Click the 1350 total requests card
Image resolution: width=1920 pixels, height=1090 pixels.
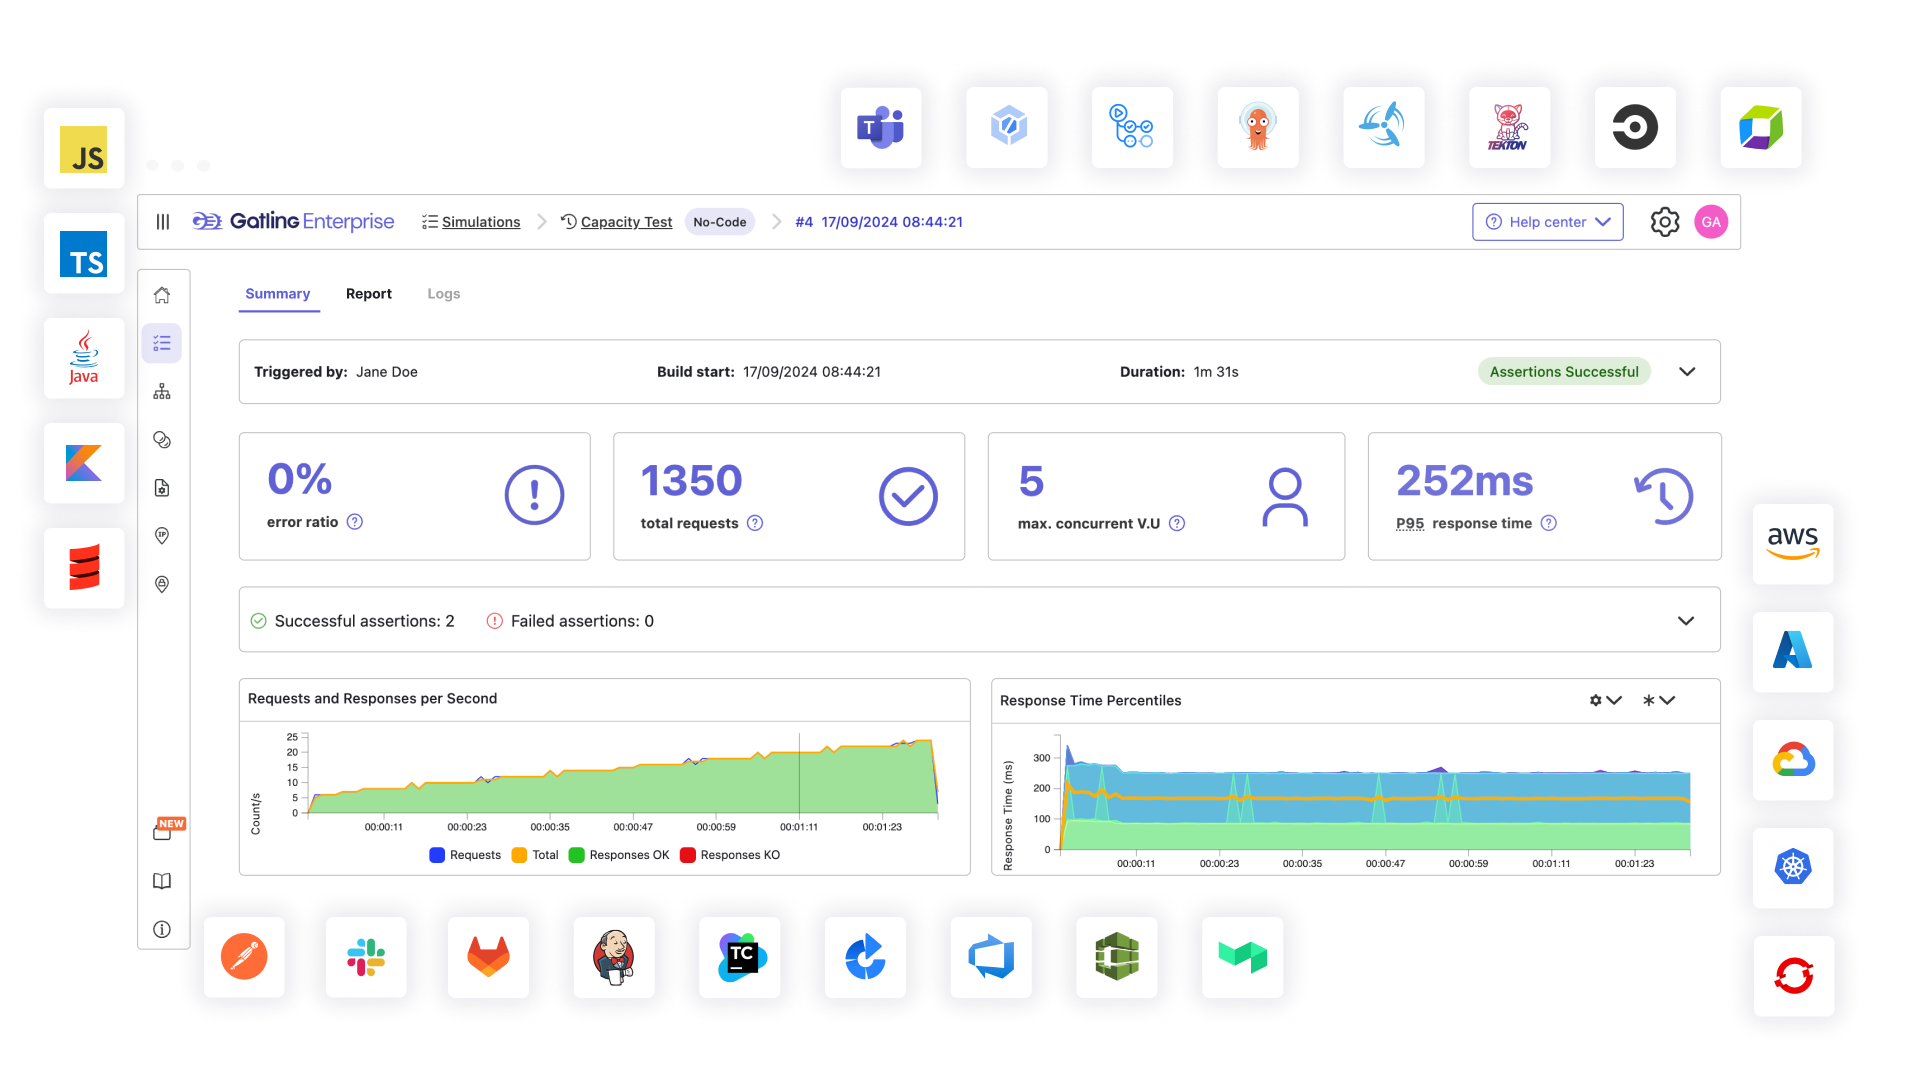pos(789,496)
